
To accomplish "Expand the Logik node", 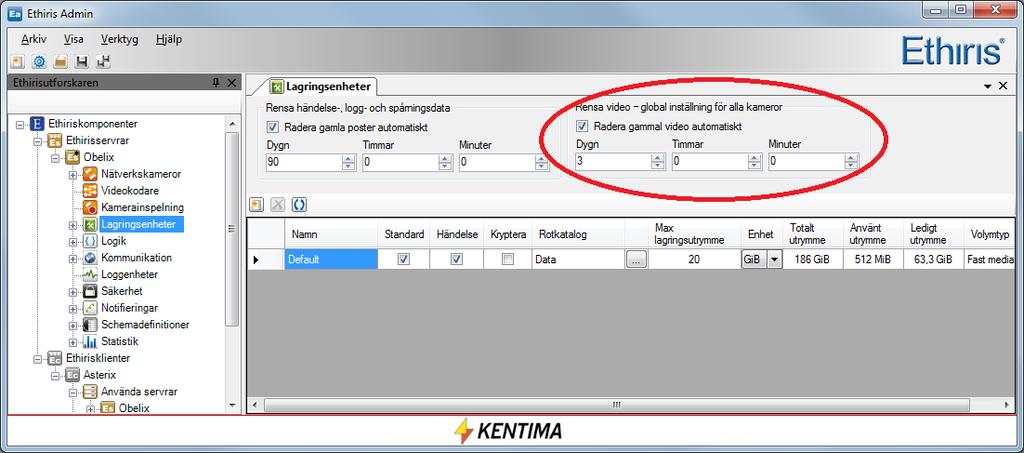I will coord(72,242).
